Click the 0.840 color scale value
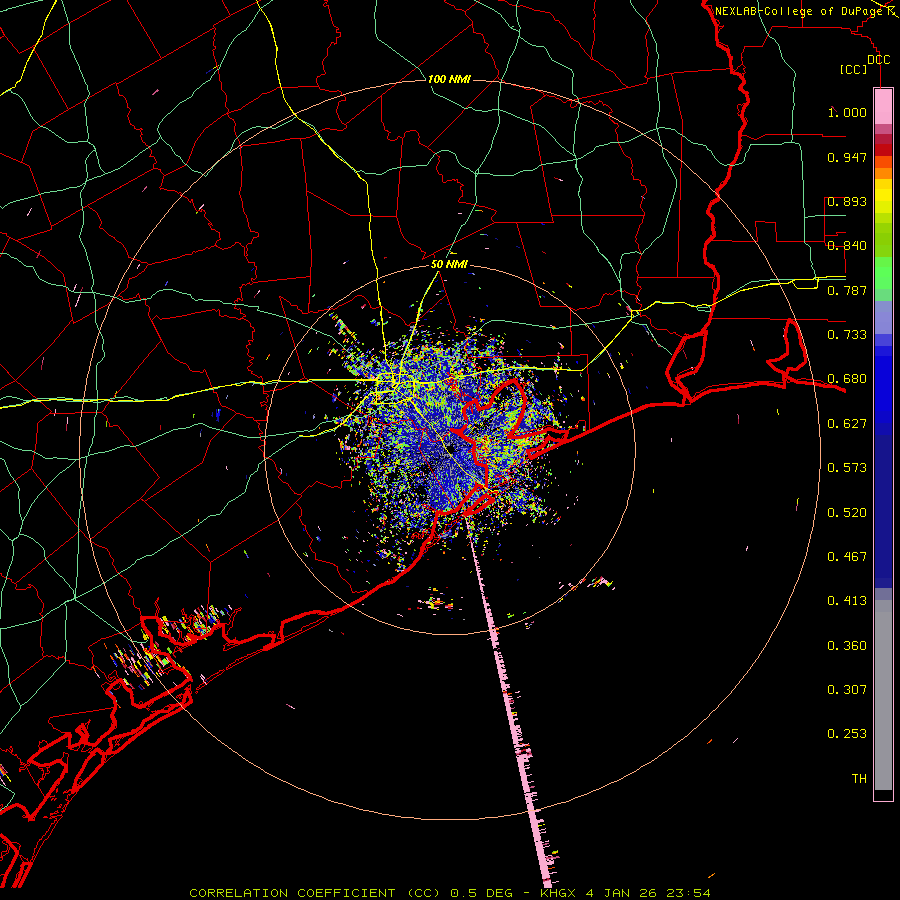Viewport: 900px width, 900px height. (x=847, y=246)
